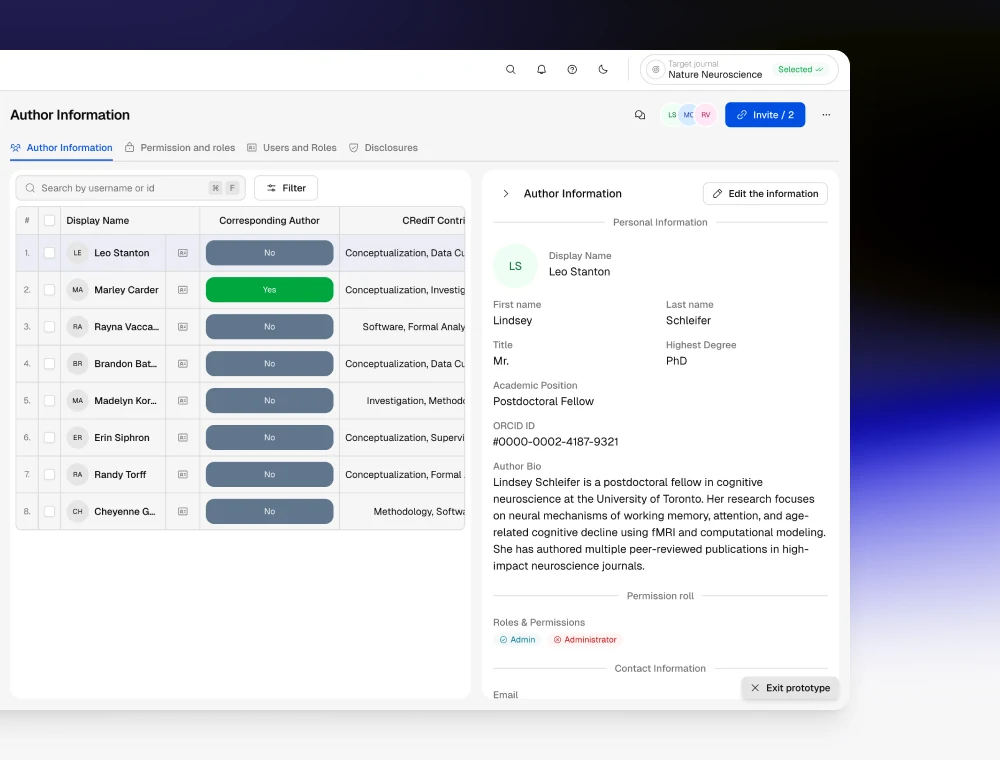Sort by Display Name column header
Screen dimensions: 1000x760
98,221
